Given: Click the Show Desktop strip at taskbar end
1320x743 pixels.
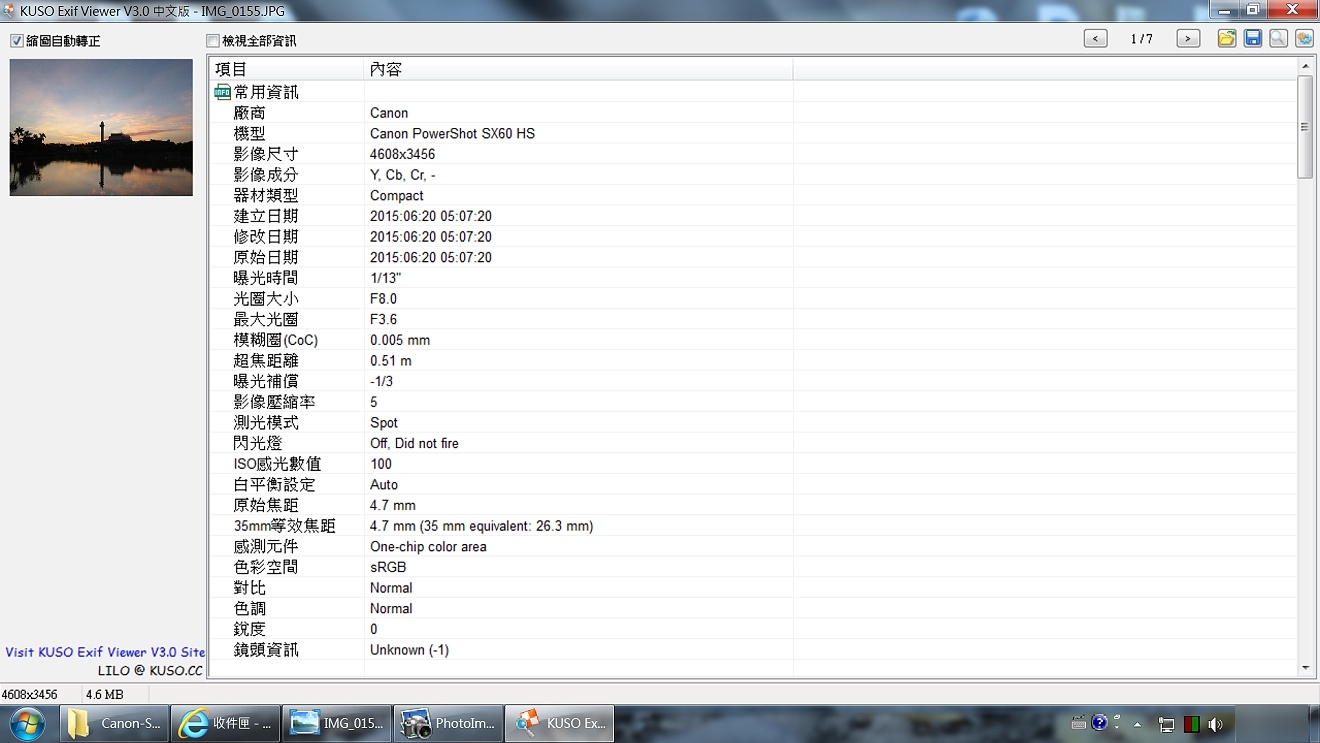Looking at the screenshot, I should (1313, 724).
